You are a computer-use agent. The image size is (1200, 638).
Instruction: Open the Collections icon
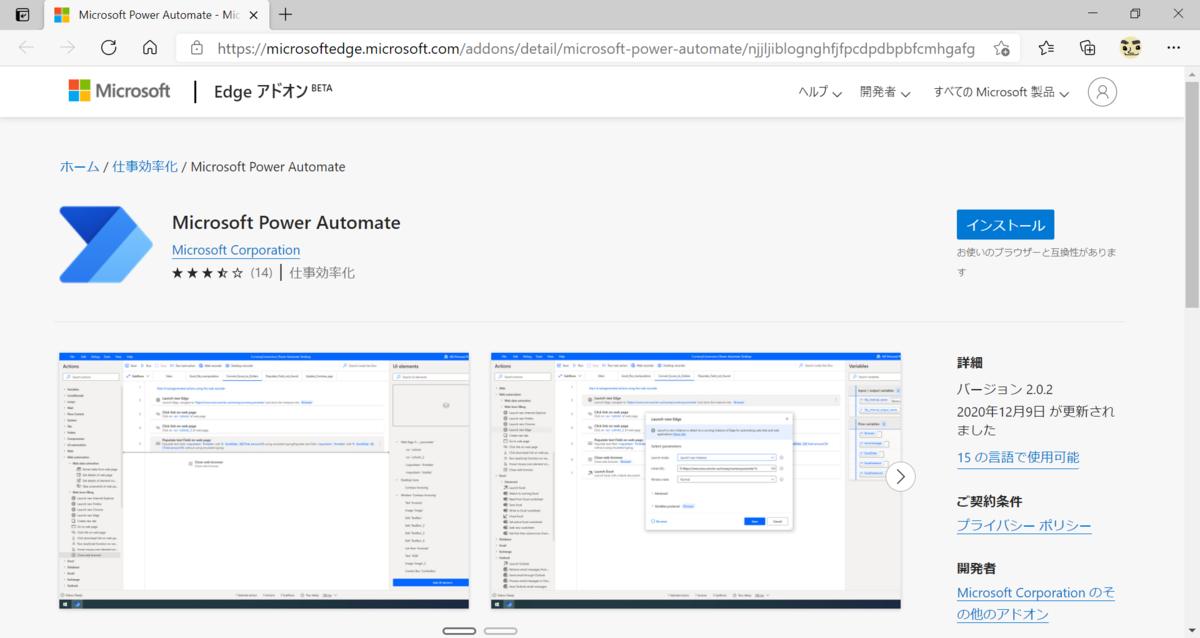click(1088, 48)
